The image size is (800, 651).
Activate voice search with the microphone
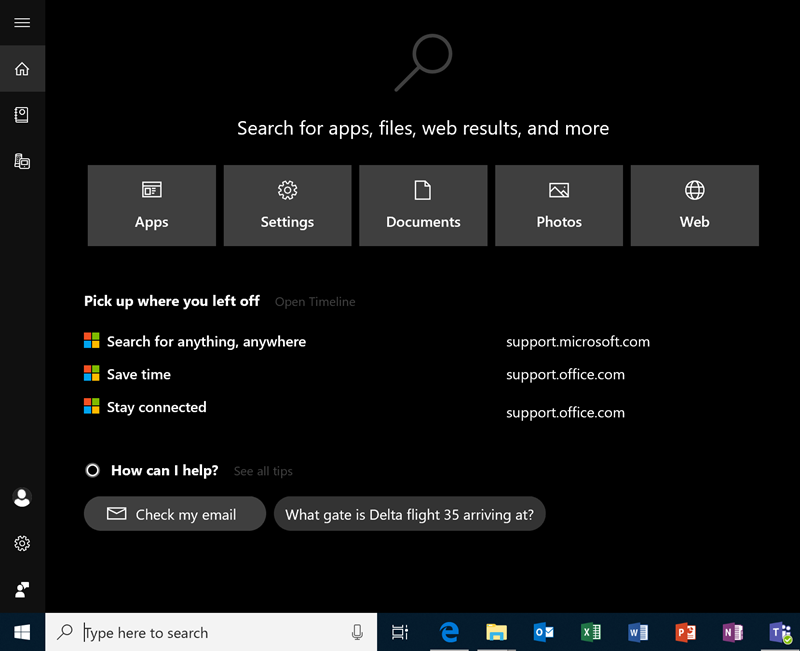[x=357, y=632]
